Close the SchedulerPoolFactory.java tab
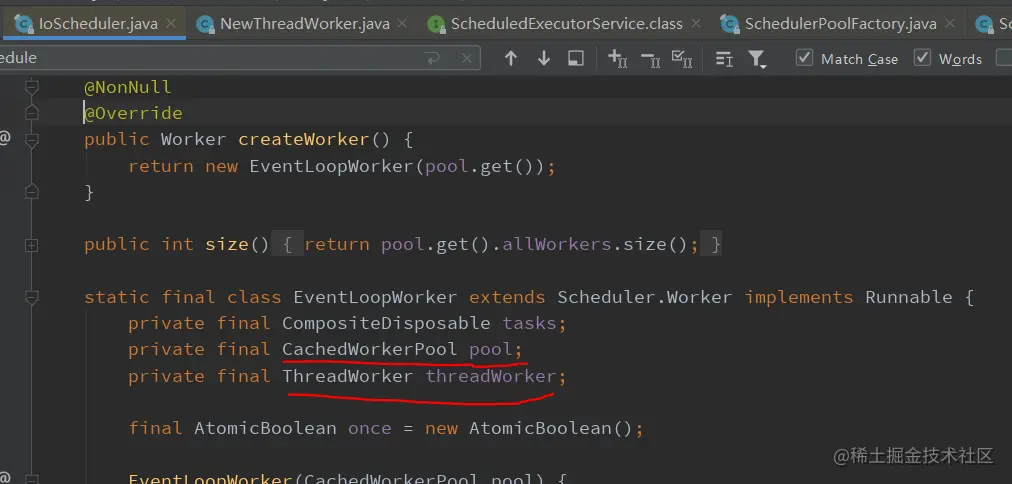This screenshot has height=484, width=1012. pyautogui.click(x=949, y=24)
